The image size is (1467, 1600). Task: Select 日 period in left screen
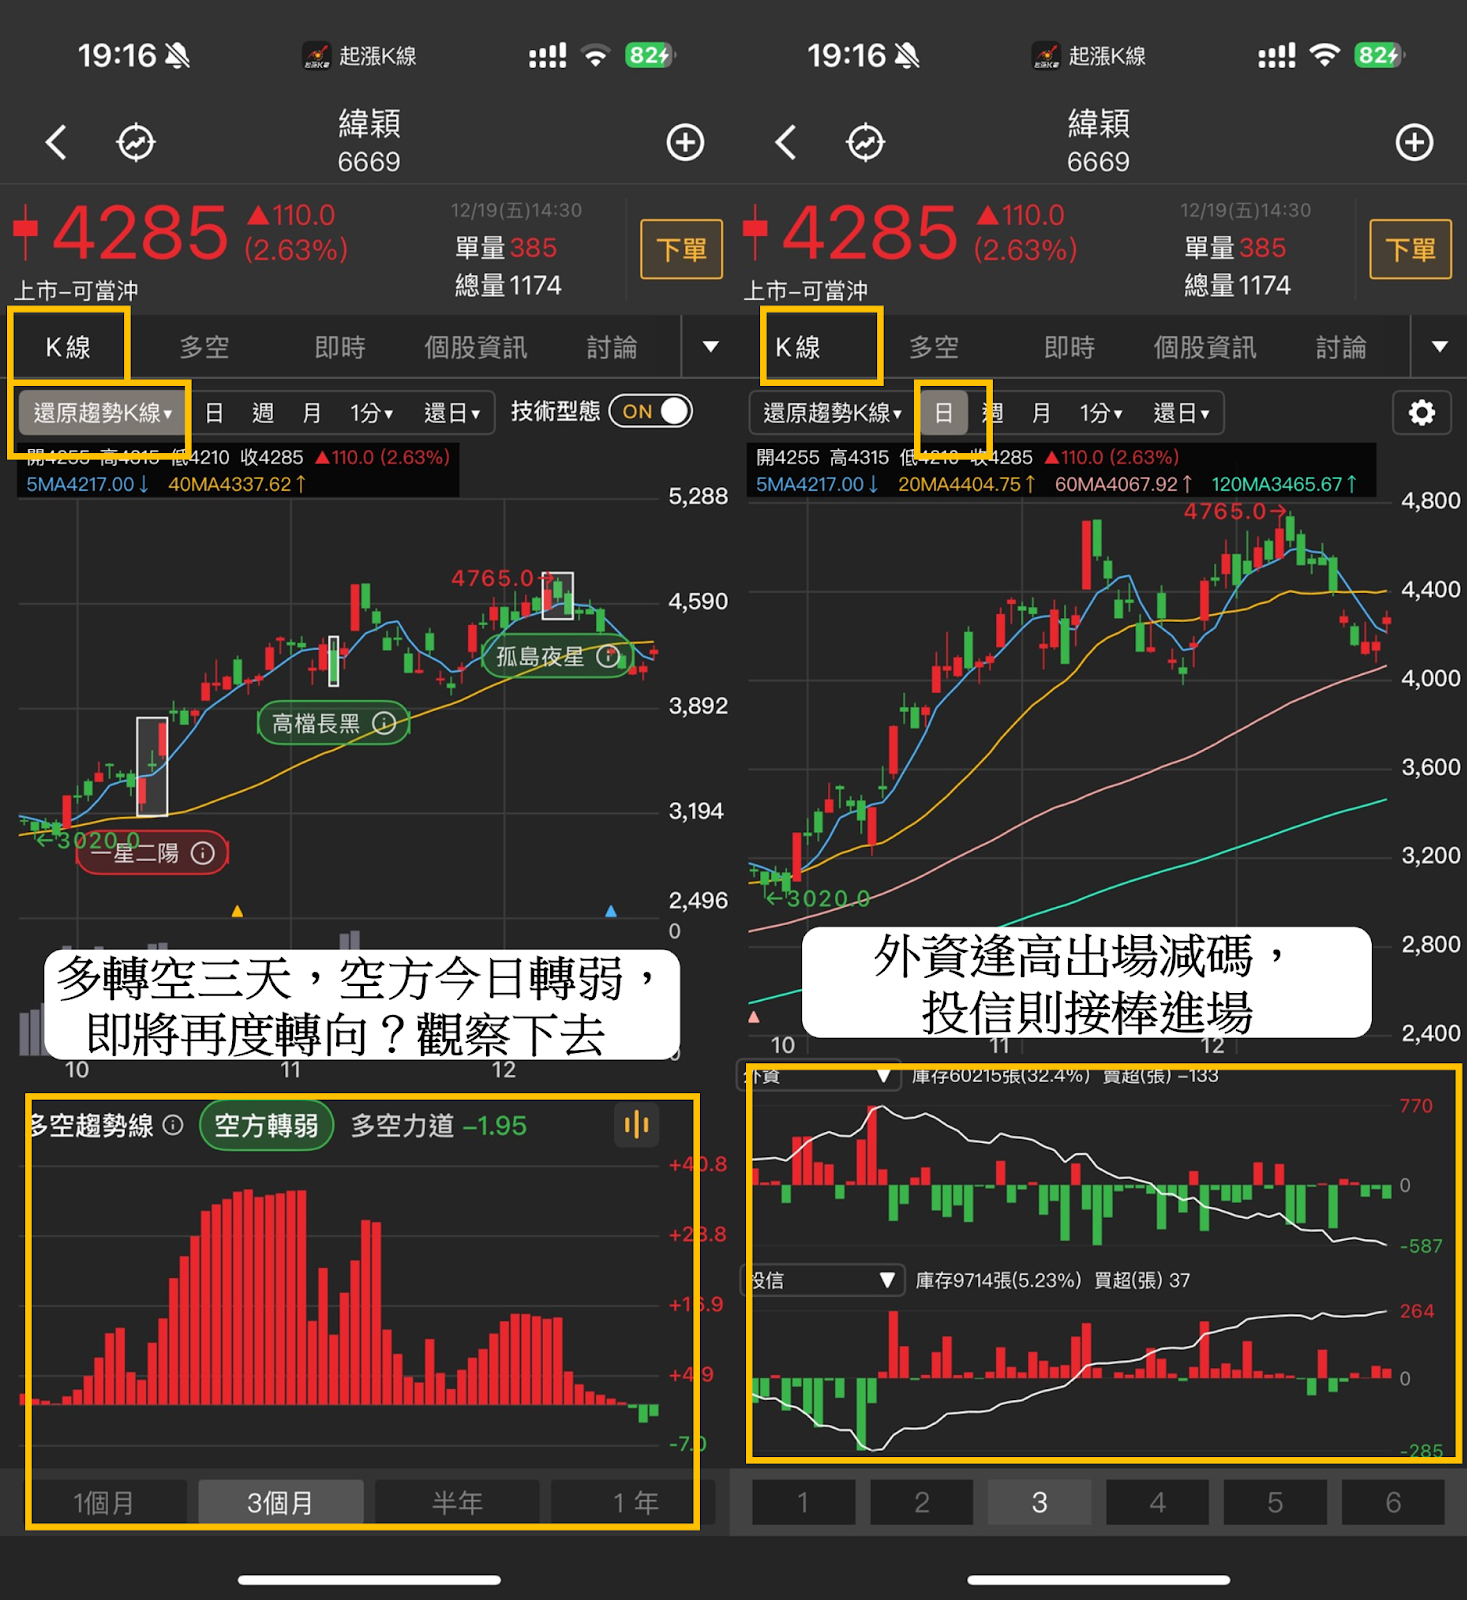coord(214,413)
